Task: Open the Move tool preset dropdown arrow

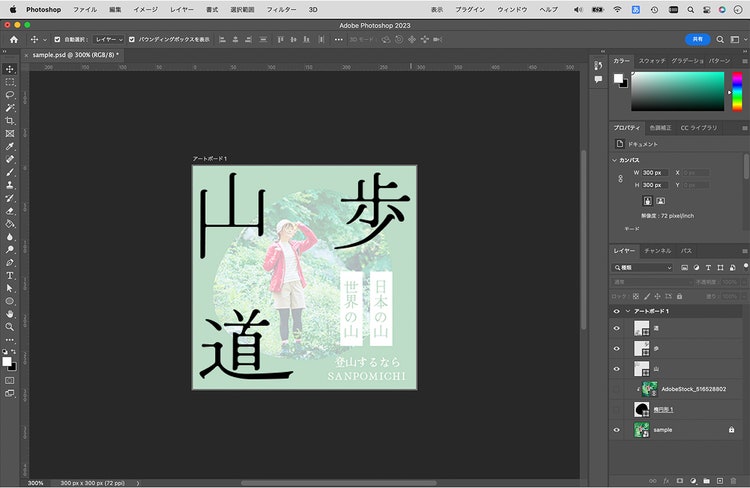Action: (x=45, y=40)
